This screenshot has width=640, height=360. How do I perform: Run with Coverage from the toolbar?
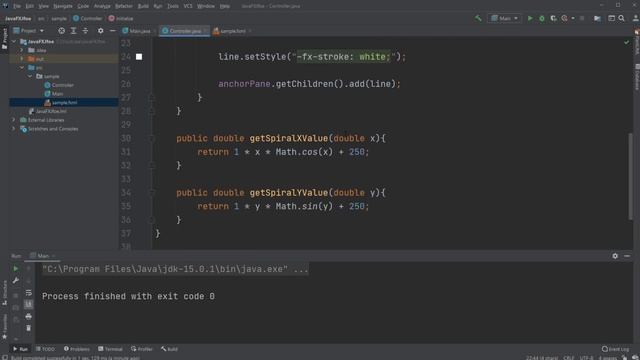point(553,18)
